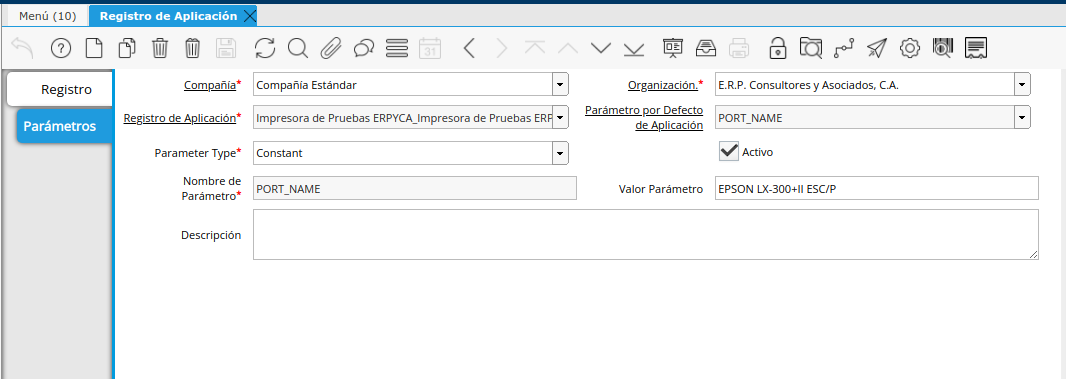Go to parent record with left chevron icon
The height and width of the screenshot is (379, 1066).
coord(468,48)
